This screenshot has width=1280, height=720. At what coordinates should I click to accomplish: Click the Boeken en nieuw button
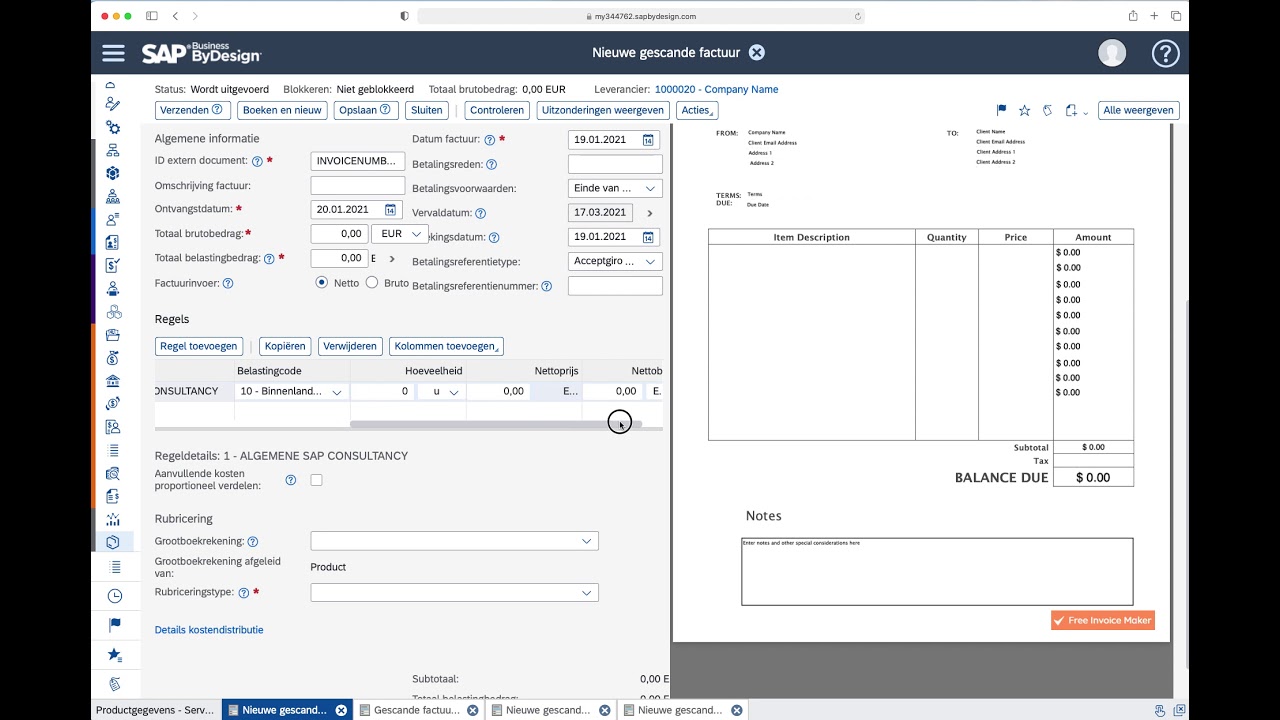tap(281, 110)
